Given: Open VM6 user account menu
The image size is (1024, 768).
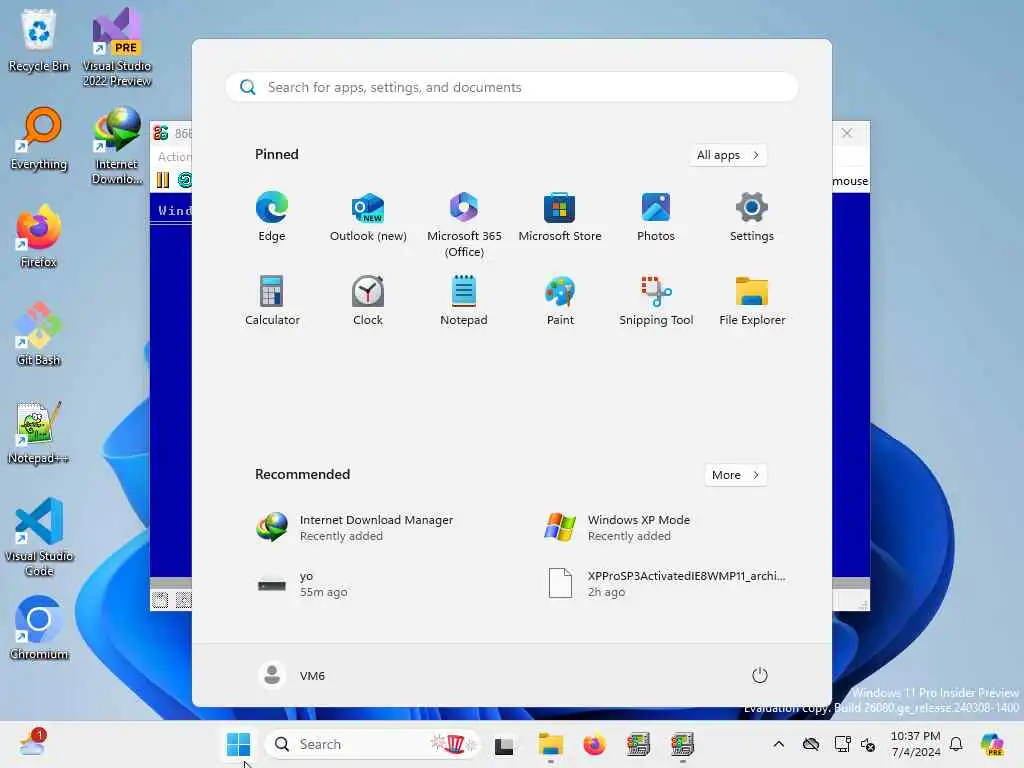Looking at the screenshot, I should coord(291,675).
